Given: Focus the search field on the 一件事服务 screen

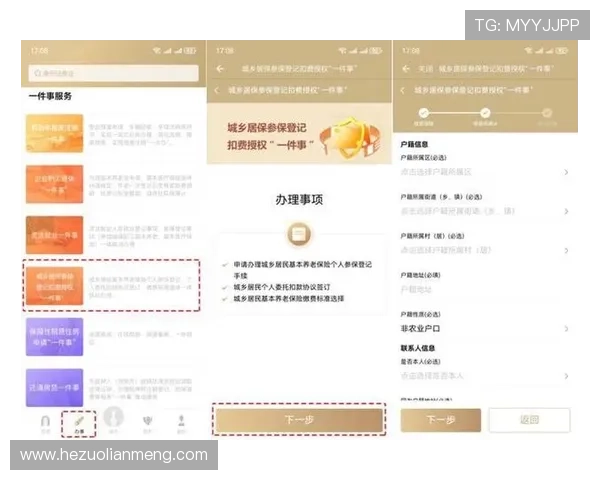Looking at the screenshot, I should pos(113,73).
